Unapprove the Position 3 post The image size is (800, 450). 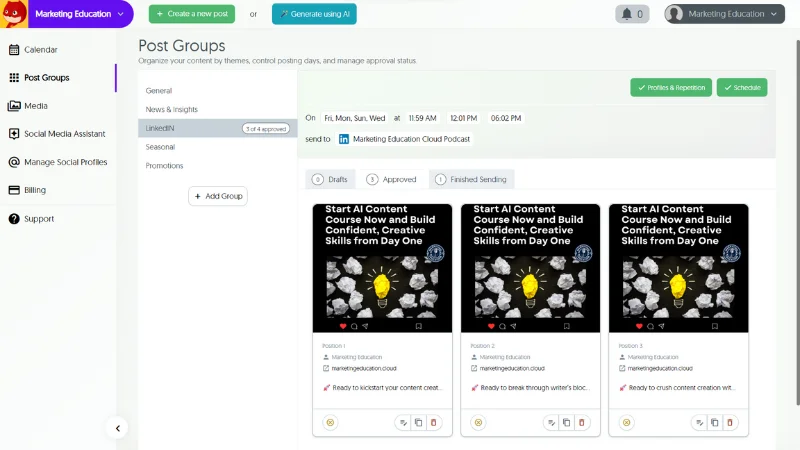[626, 423]
